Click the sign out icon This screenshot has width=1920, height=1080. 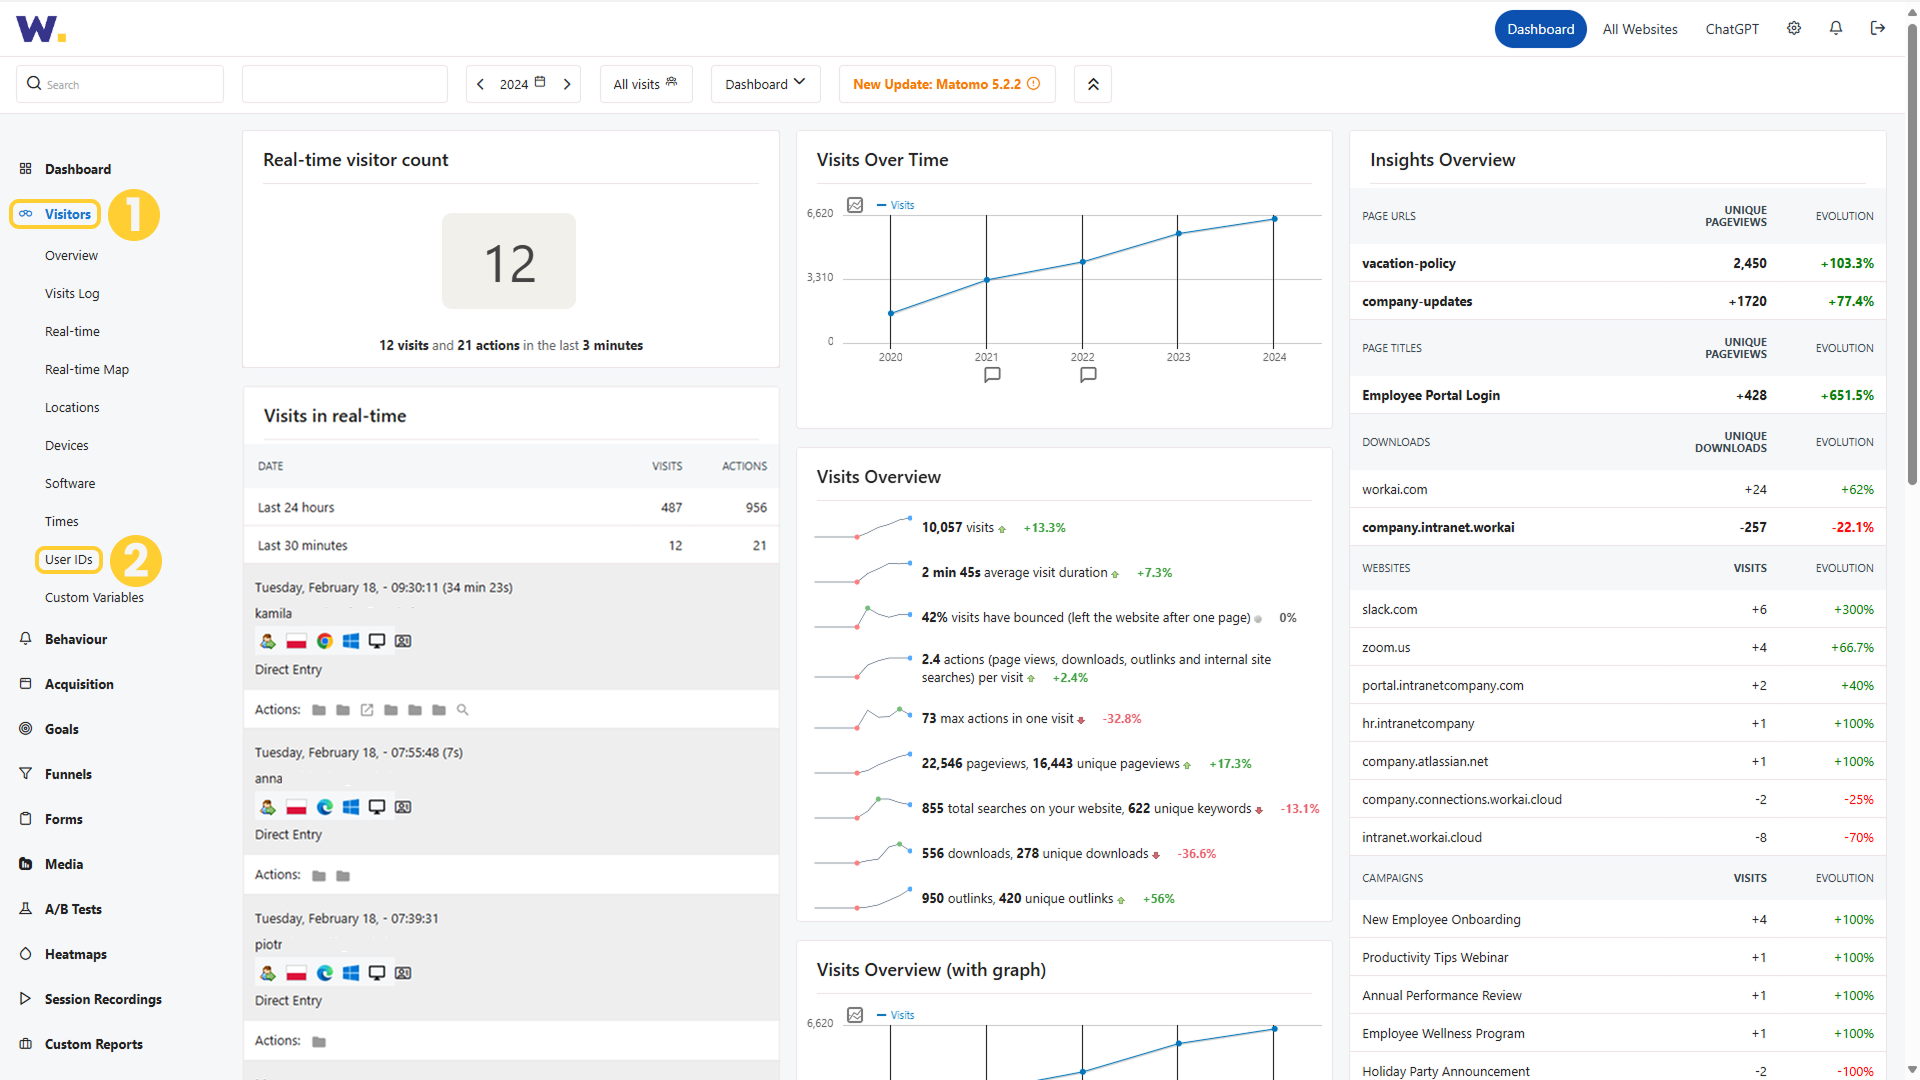pos(1878,29)
